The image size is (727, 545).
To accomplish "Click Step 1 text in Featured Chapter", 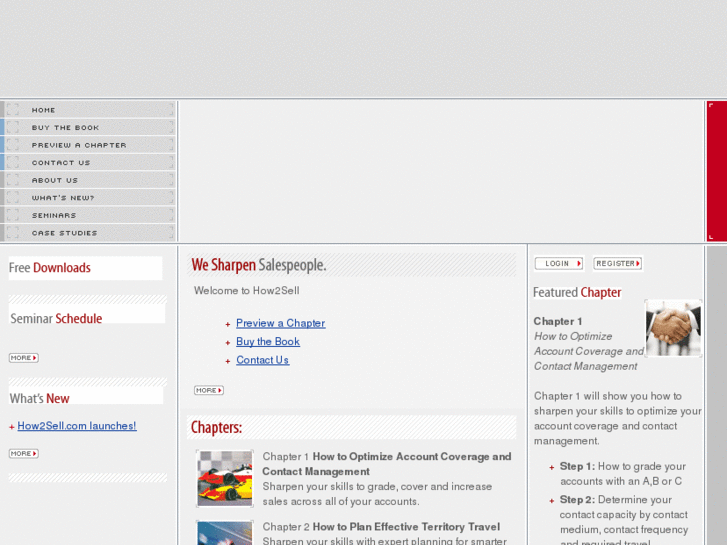I will pyautogui.click(x=621, y=474).
